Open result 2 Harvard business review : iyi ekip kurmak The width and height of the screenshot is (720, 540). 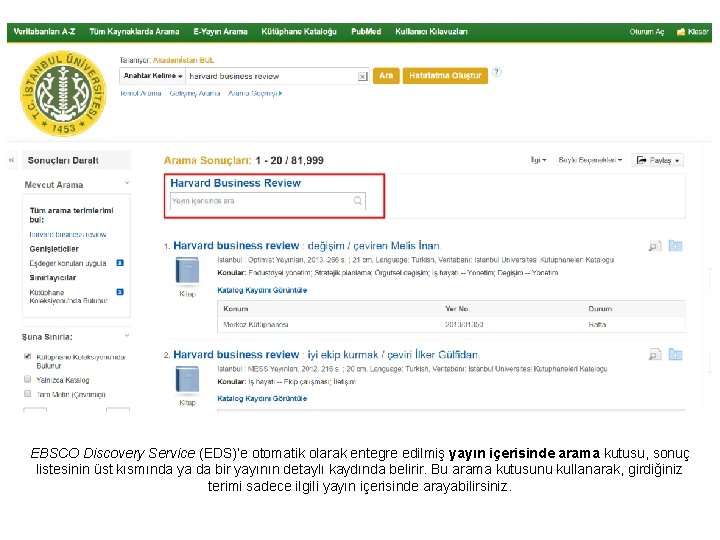tap(326, 354)
